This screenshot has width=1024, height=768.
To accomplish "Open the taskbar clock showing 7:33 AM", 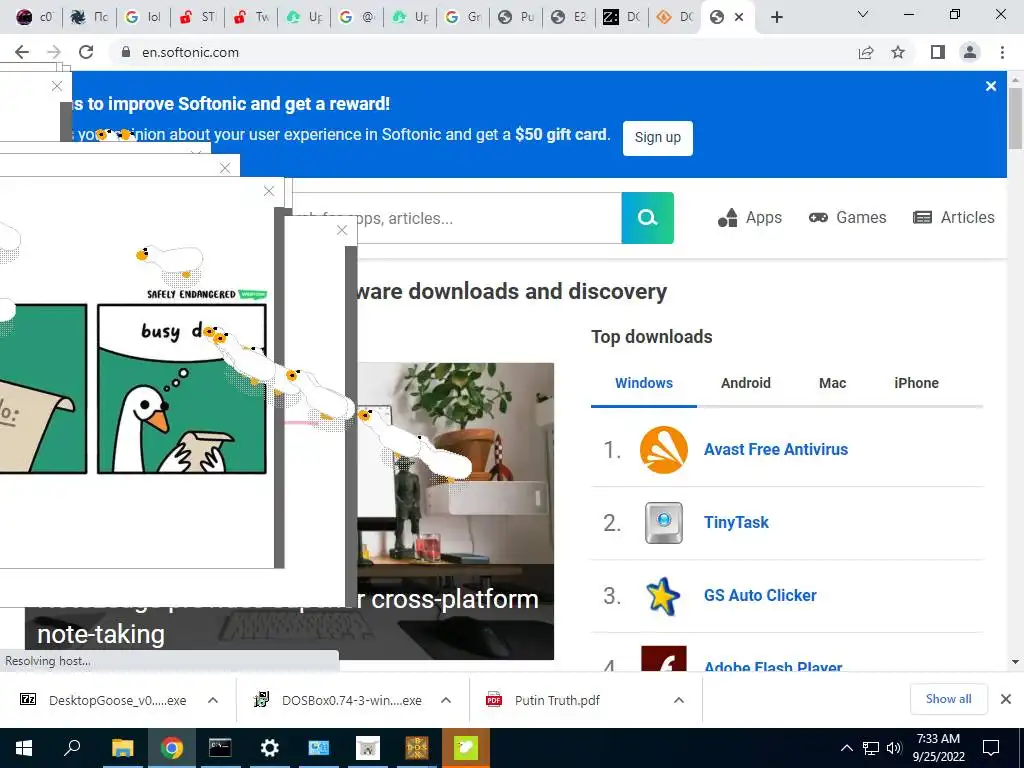I will point(938,748).
